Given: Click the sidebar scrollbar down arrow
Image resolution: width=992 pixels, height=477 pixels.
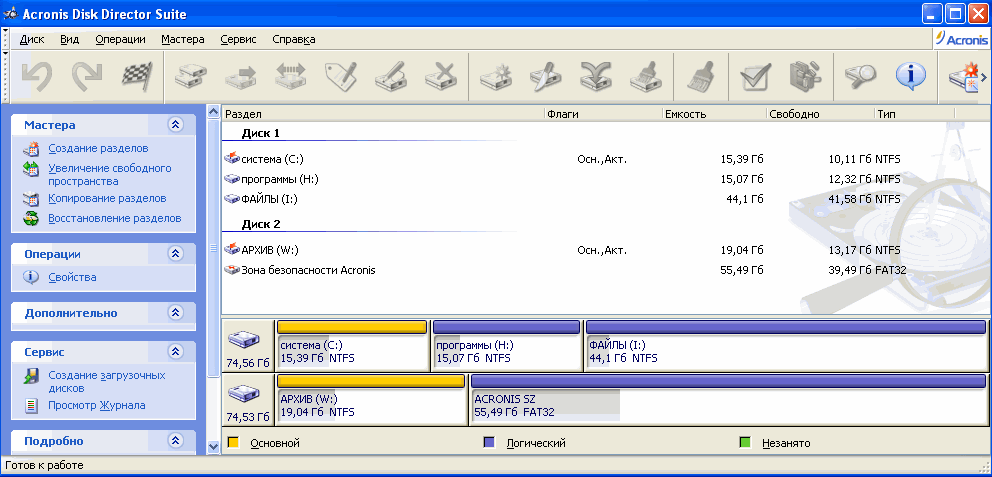Looking at the screenshot, I should (213, 447).
